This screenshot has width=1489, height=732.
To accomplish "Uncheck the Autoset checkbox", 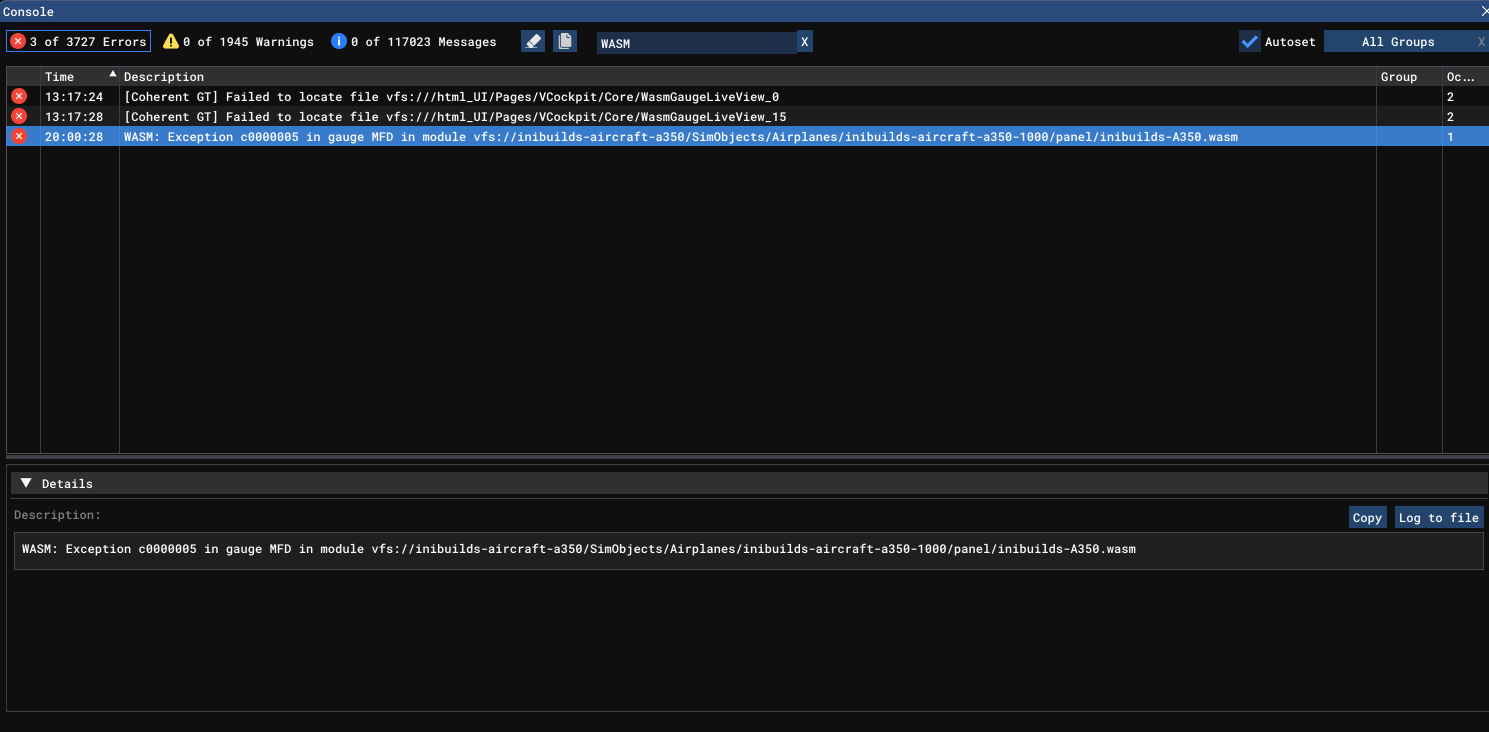I will pyautogui.click(x=1249, y=41).
